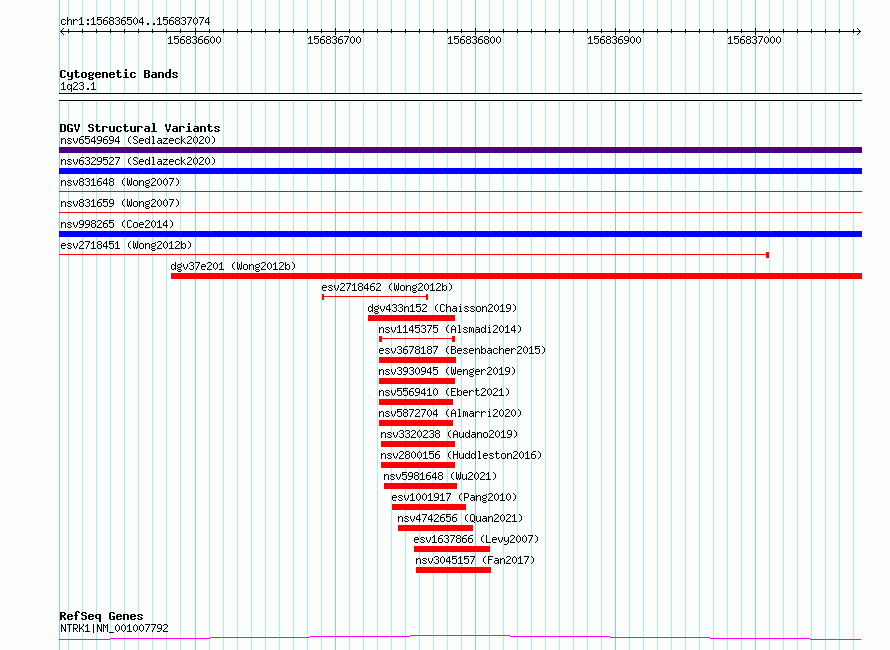The width and height of the screenshot is (890, 650).
Task: Open esv3678187 (Besenbacher2015) label
Action: click(x=462, y=350)
